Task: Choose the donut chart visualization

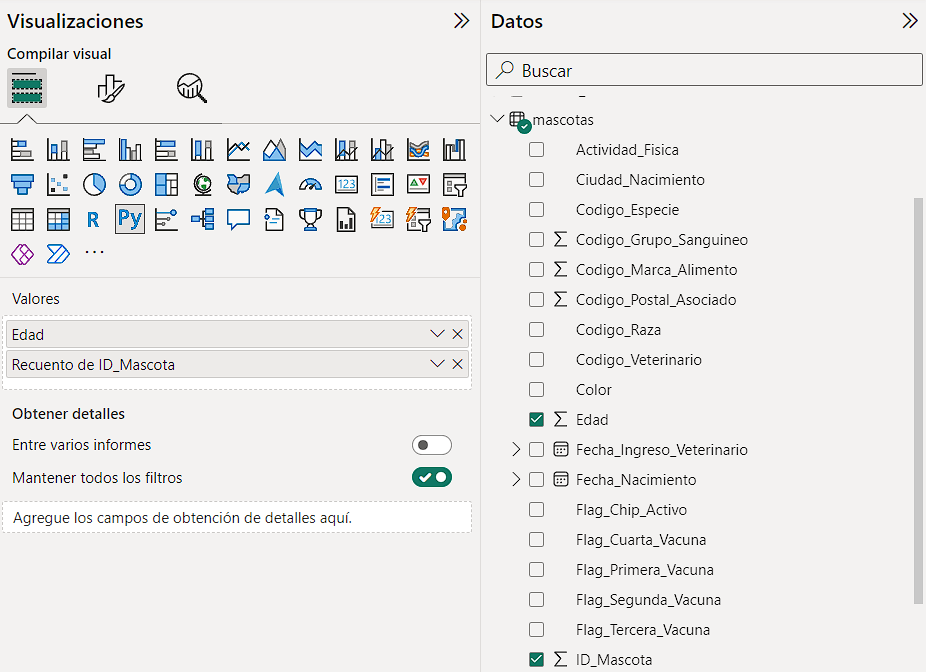Action: (131, 185)
